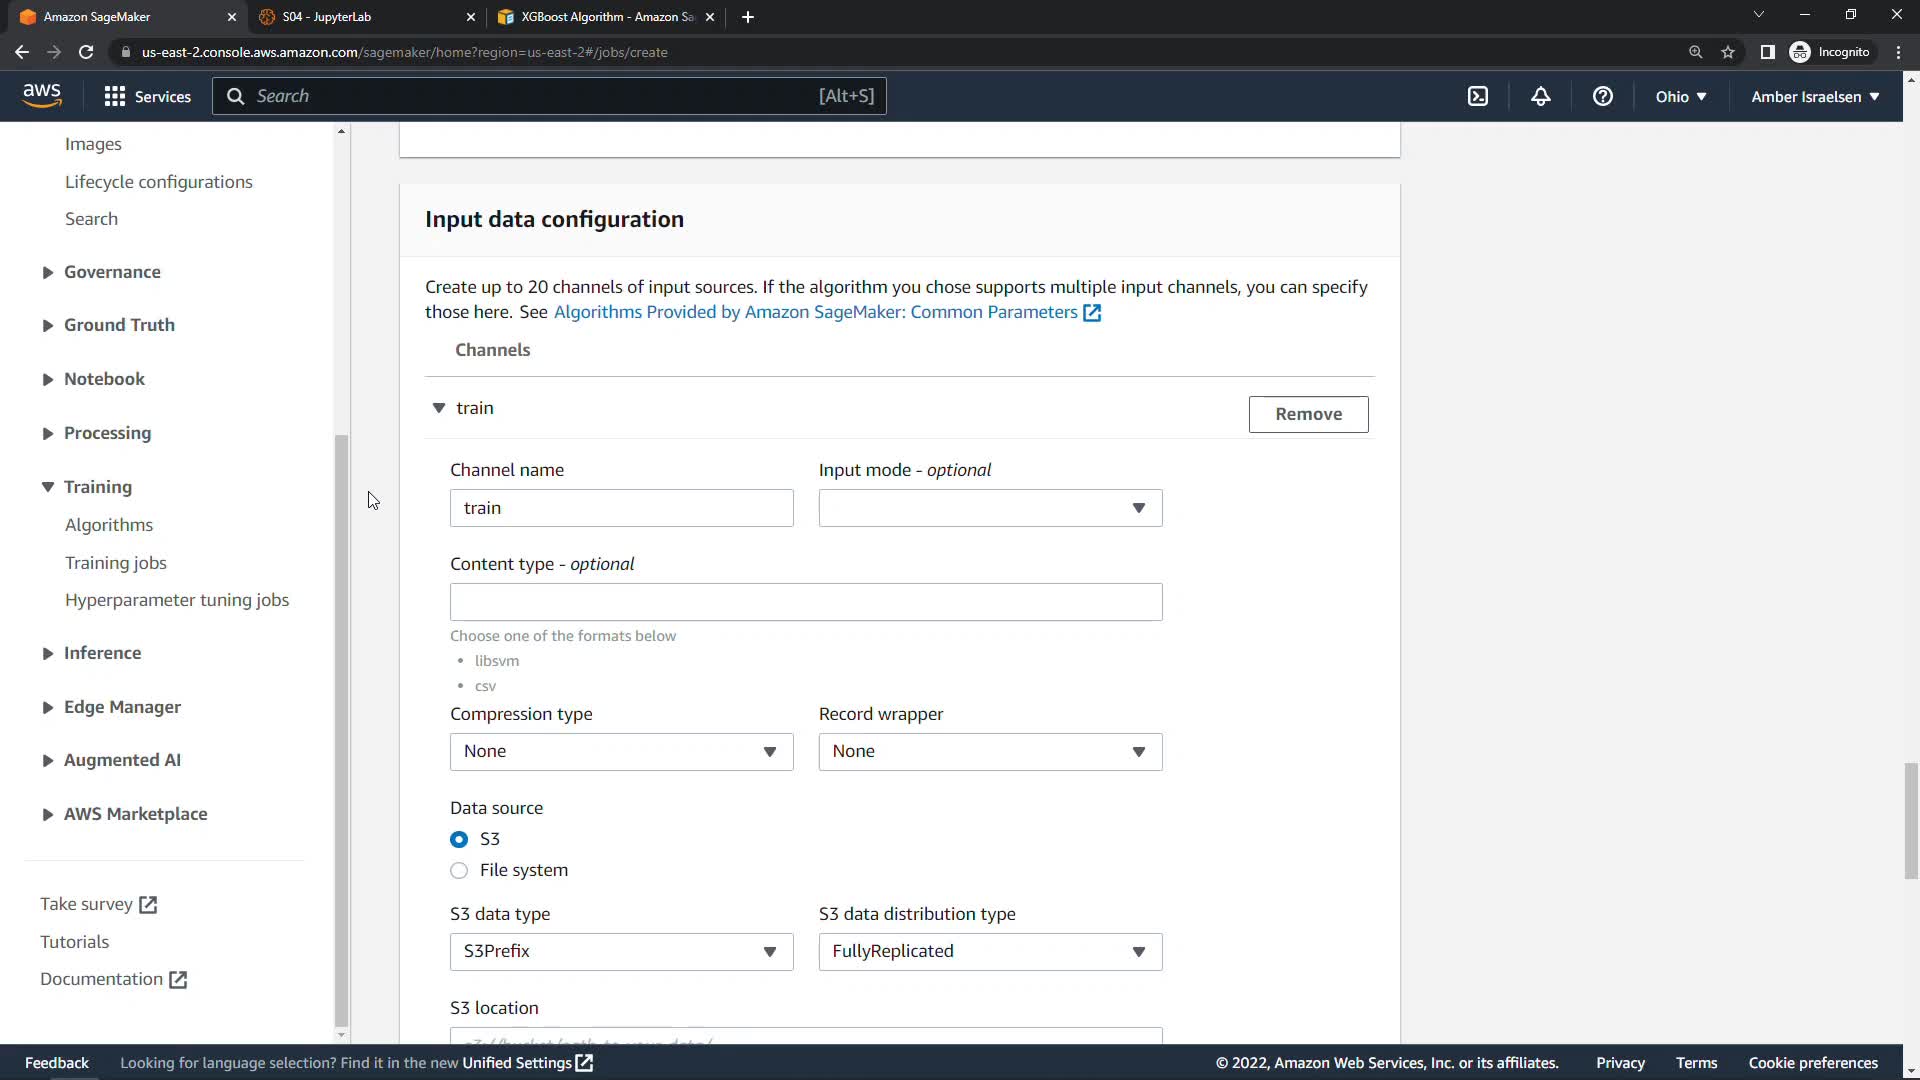Open AWS CloudShell icon in header
This screenshot has height=1080, width=1920.
pyautogui.click(x=1478, y=96)
